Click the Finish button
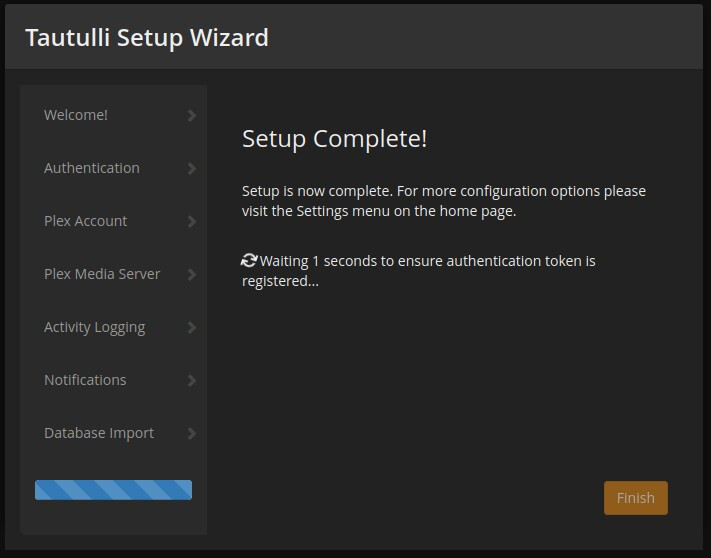This screenshot has height=558, width=711. [x=635, y=498]
